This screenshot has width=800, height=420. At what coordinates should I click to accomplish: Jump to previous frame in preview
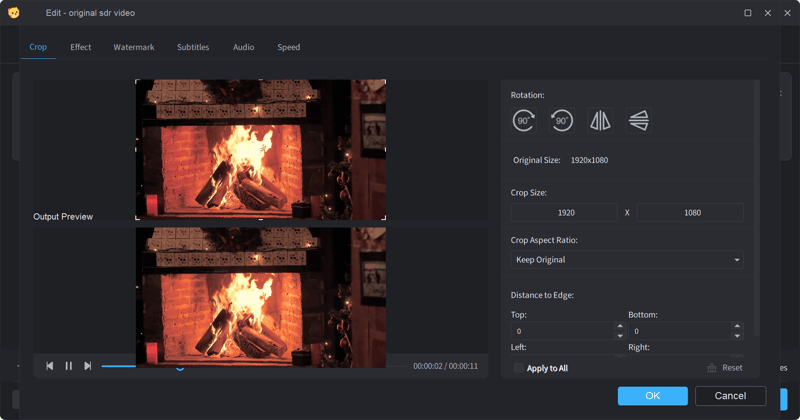point(50,366)
